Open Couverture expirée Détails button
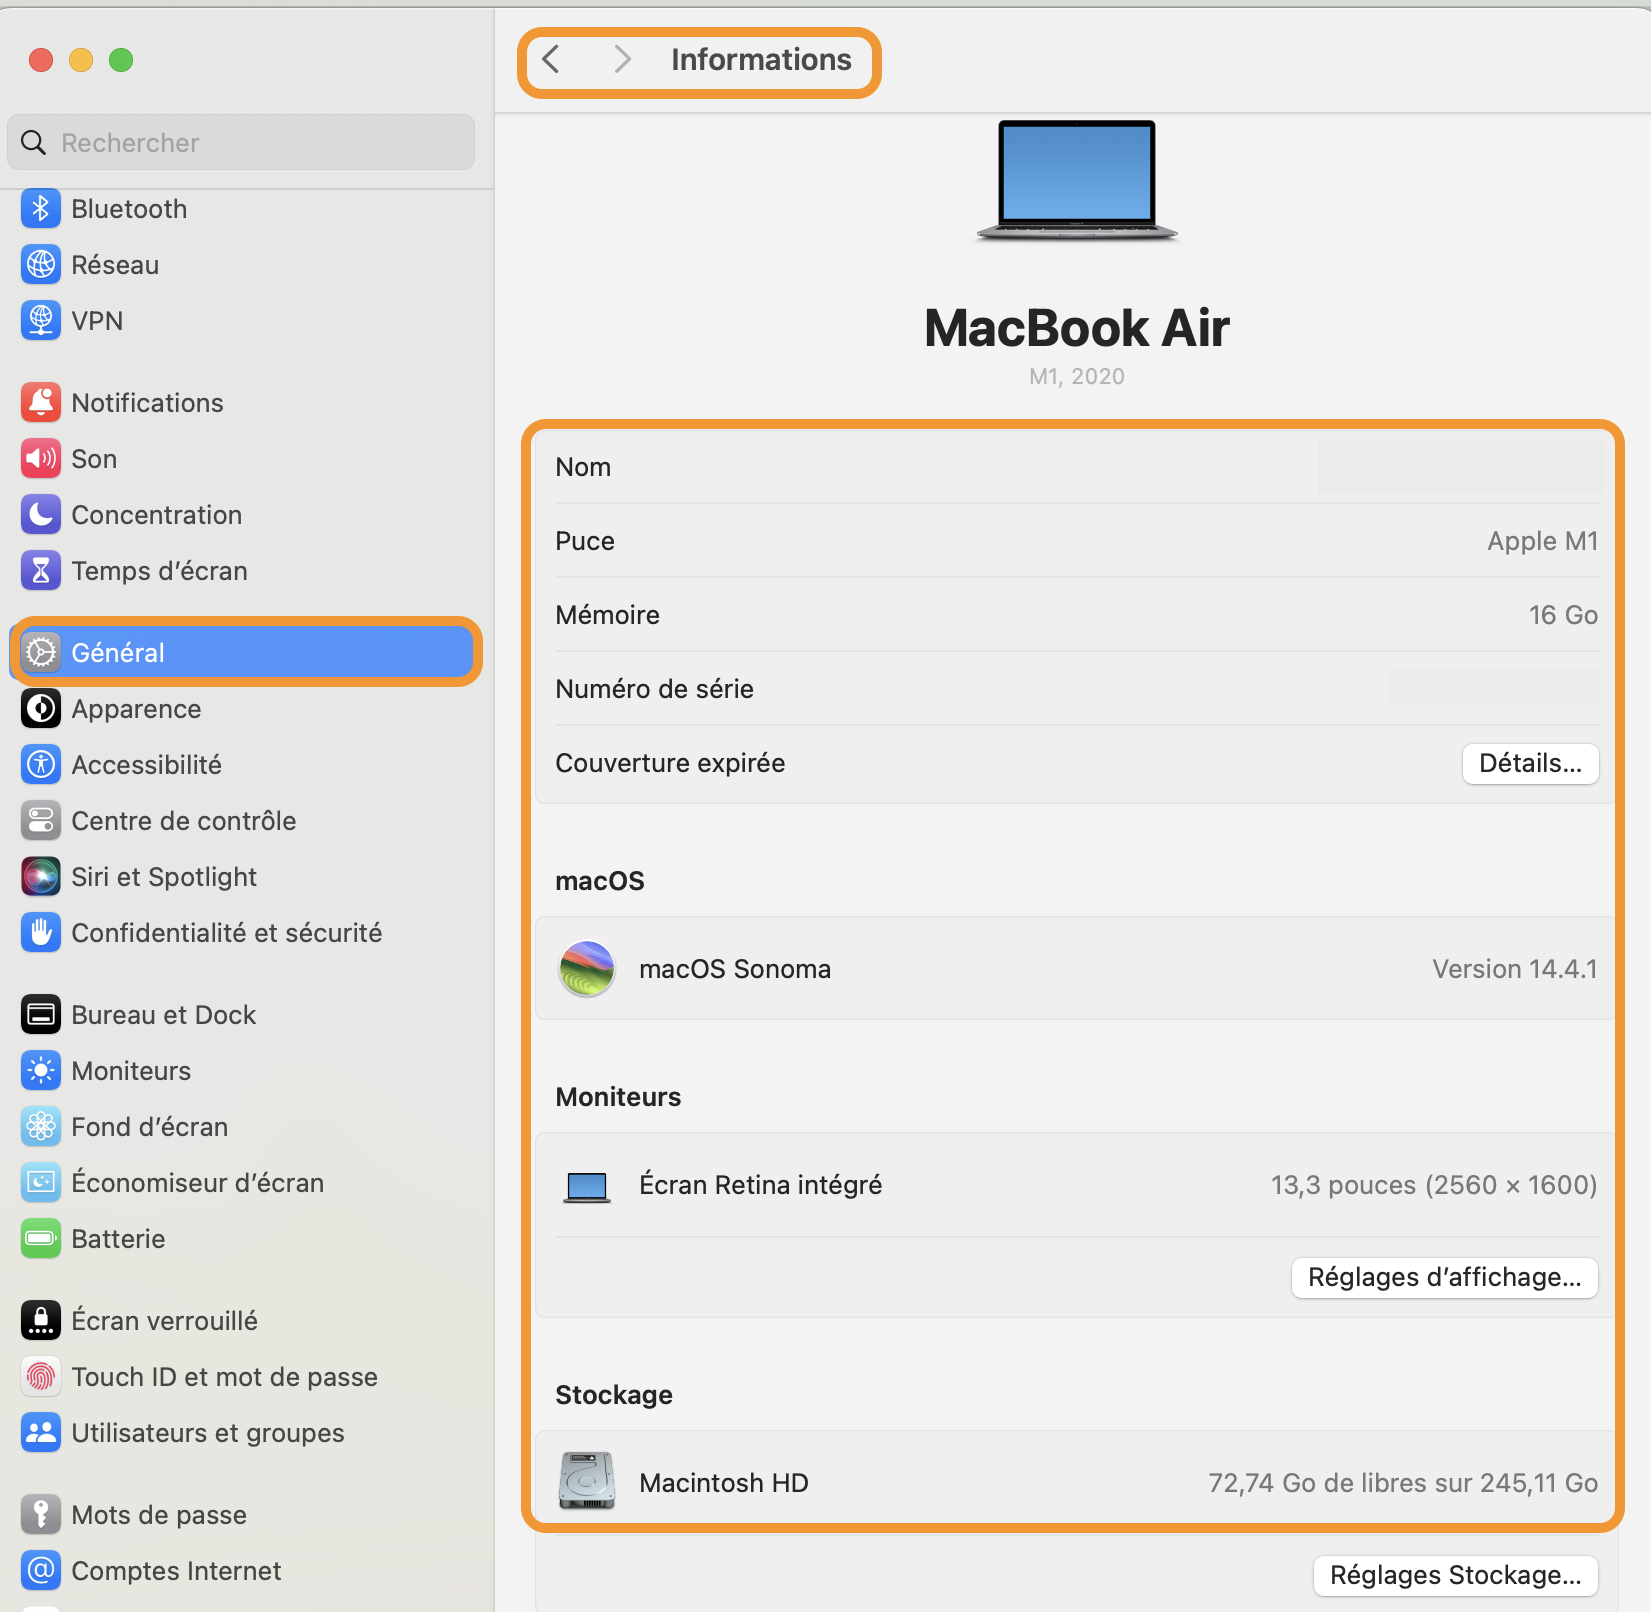Image resolution: width=1651 pixels, height=1612 pixels. pos(1530,763)
